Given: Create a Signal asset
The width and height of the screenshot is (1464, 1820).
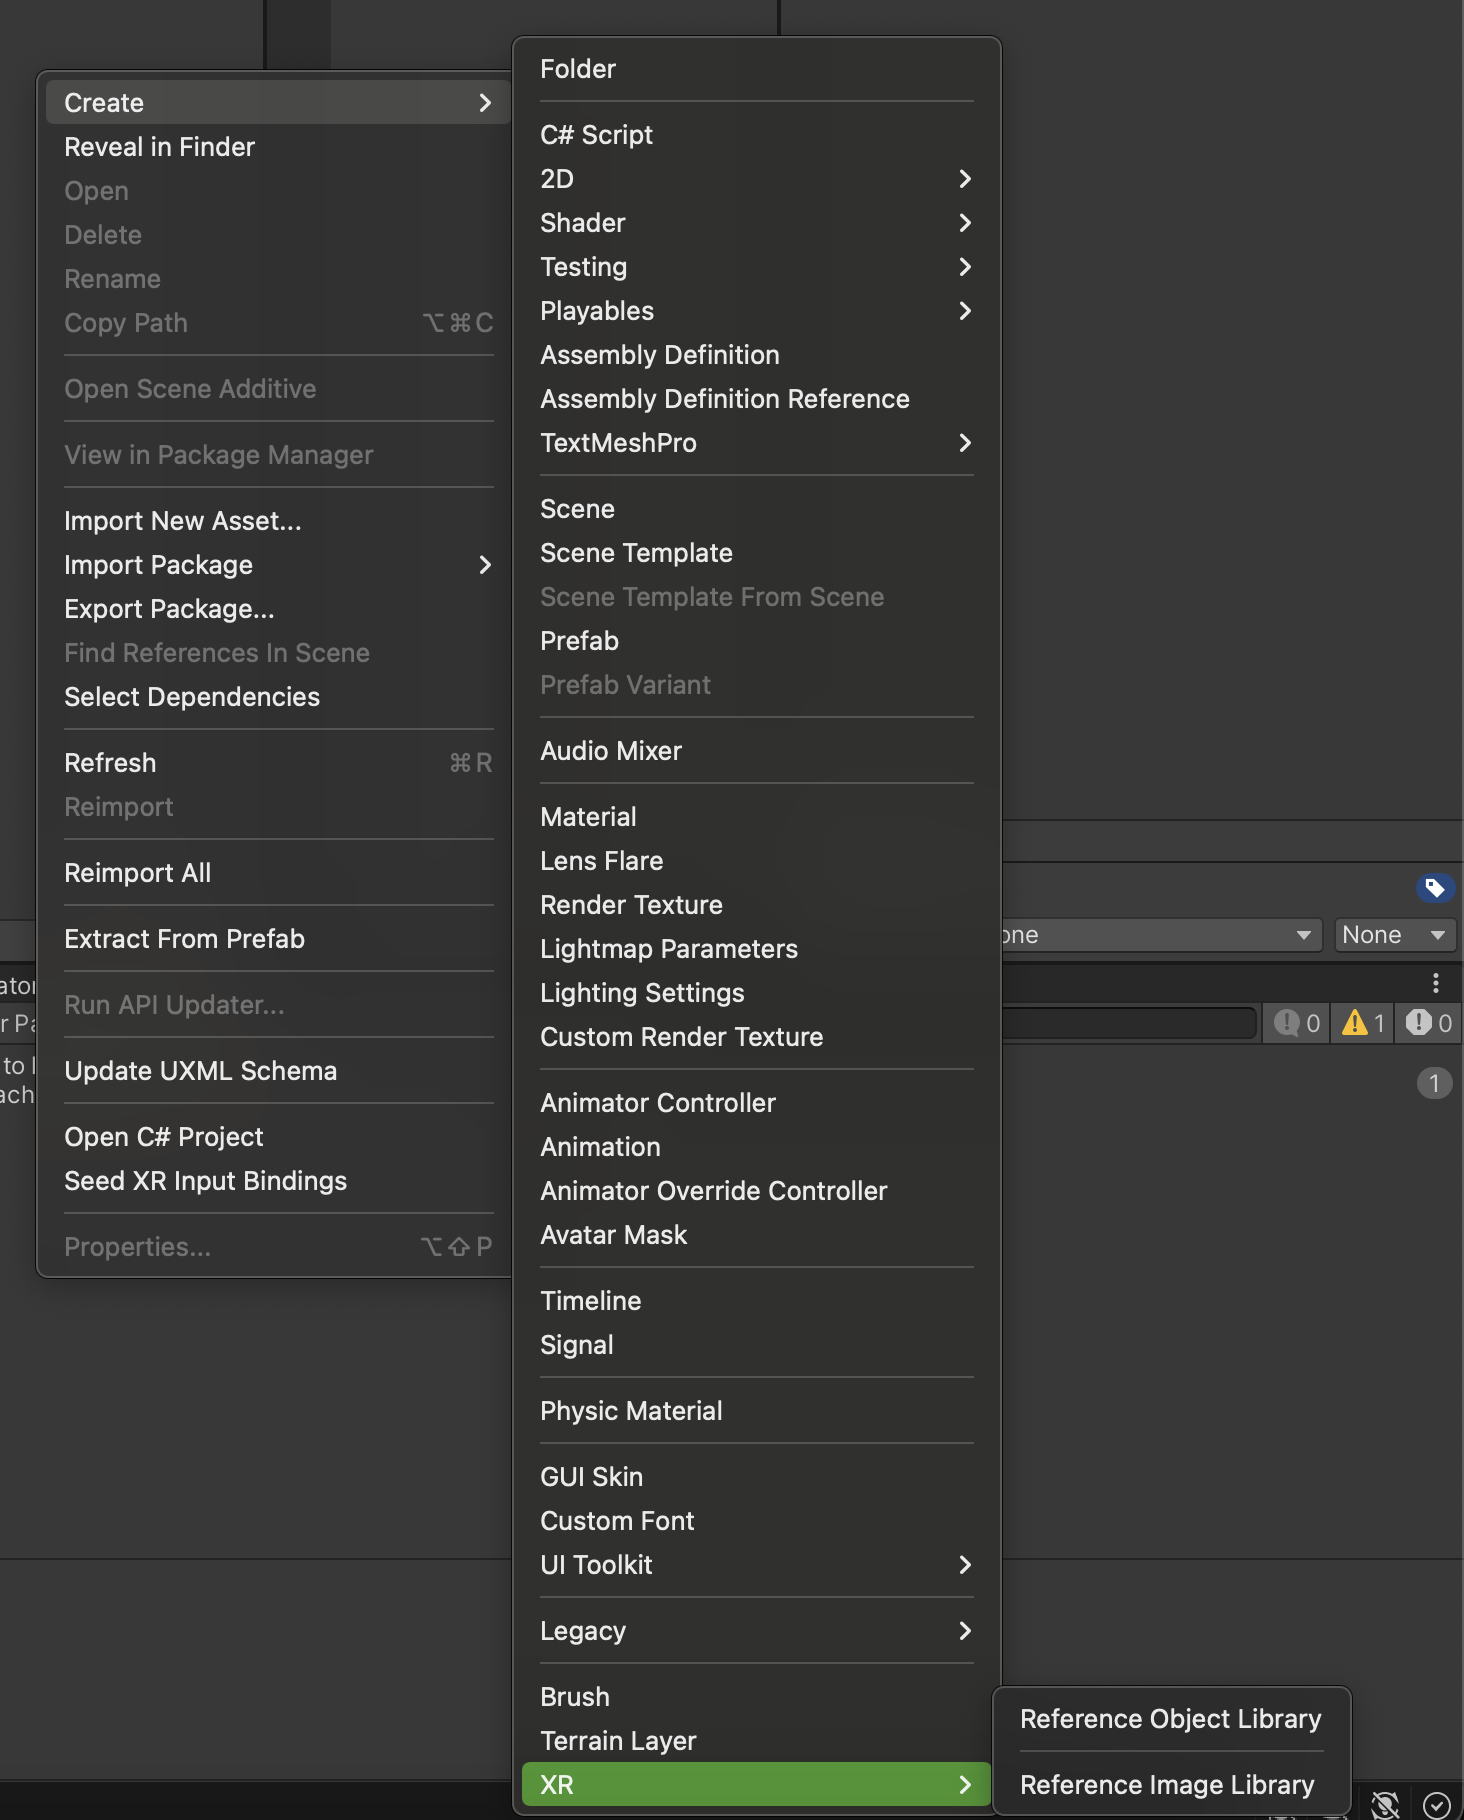Looking at the screenshot, I should [756, 1345].
